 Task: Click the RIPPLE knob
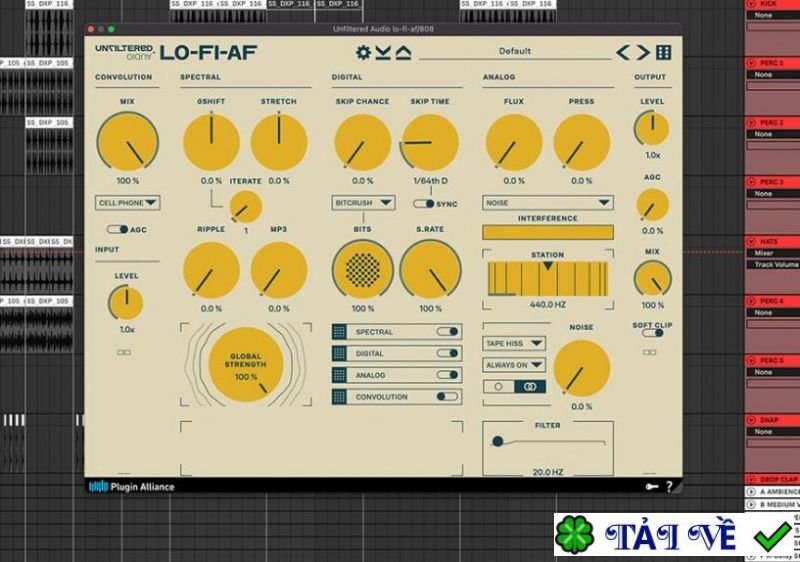click(x=211, y=270)
